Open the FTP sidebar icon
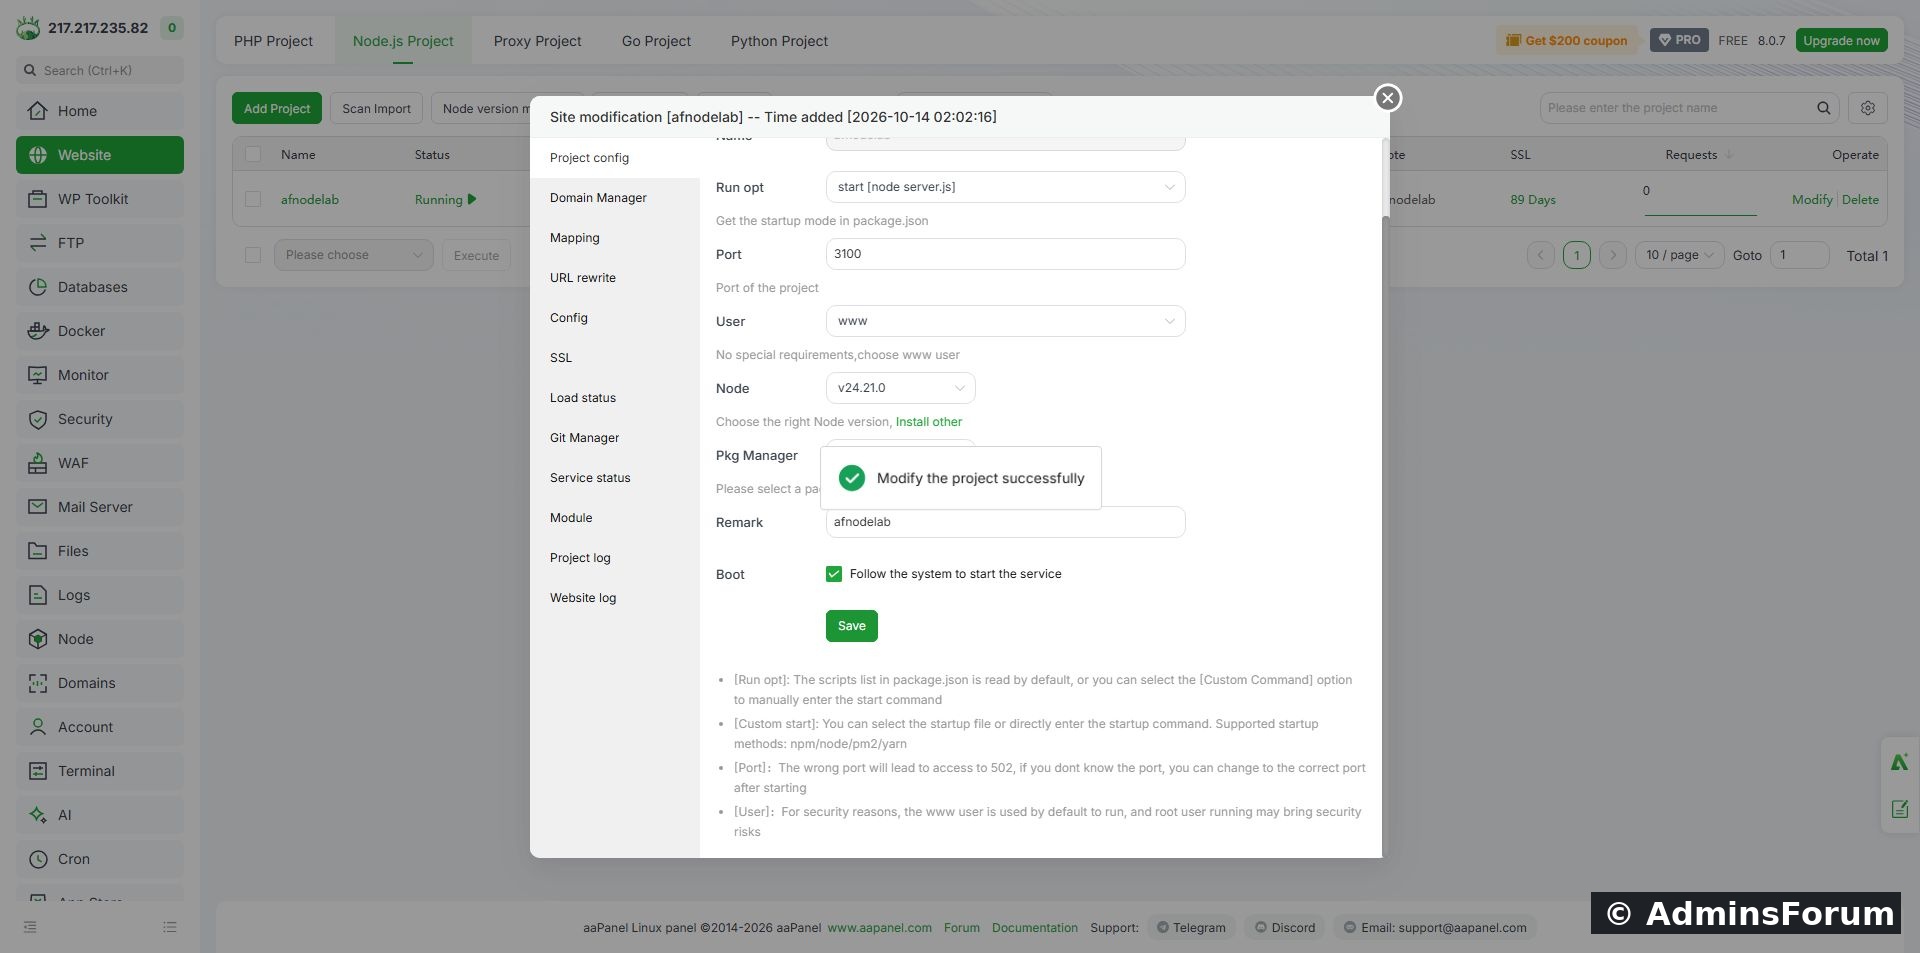1920x953 pixels. 38,243
